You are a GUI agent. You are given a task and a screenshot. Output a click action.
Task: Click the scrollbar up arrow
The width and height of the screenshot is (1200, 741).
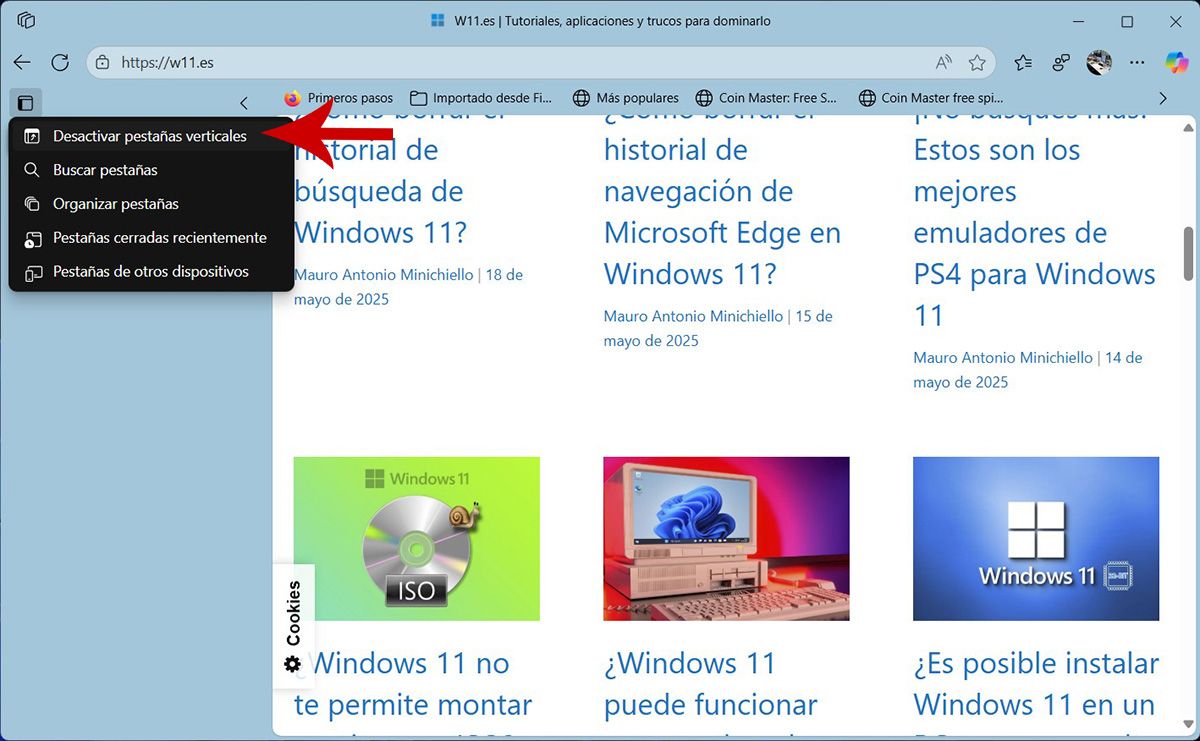point(1188,126)
